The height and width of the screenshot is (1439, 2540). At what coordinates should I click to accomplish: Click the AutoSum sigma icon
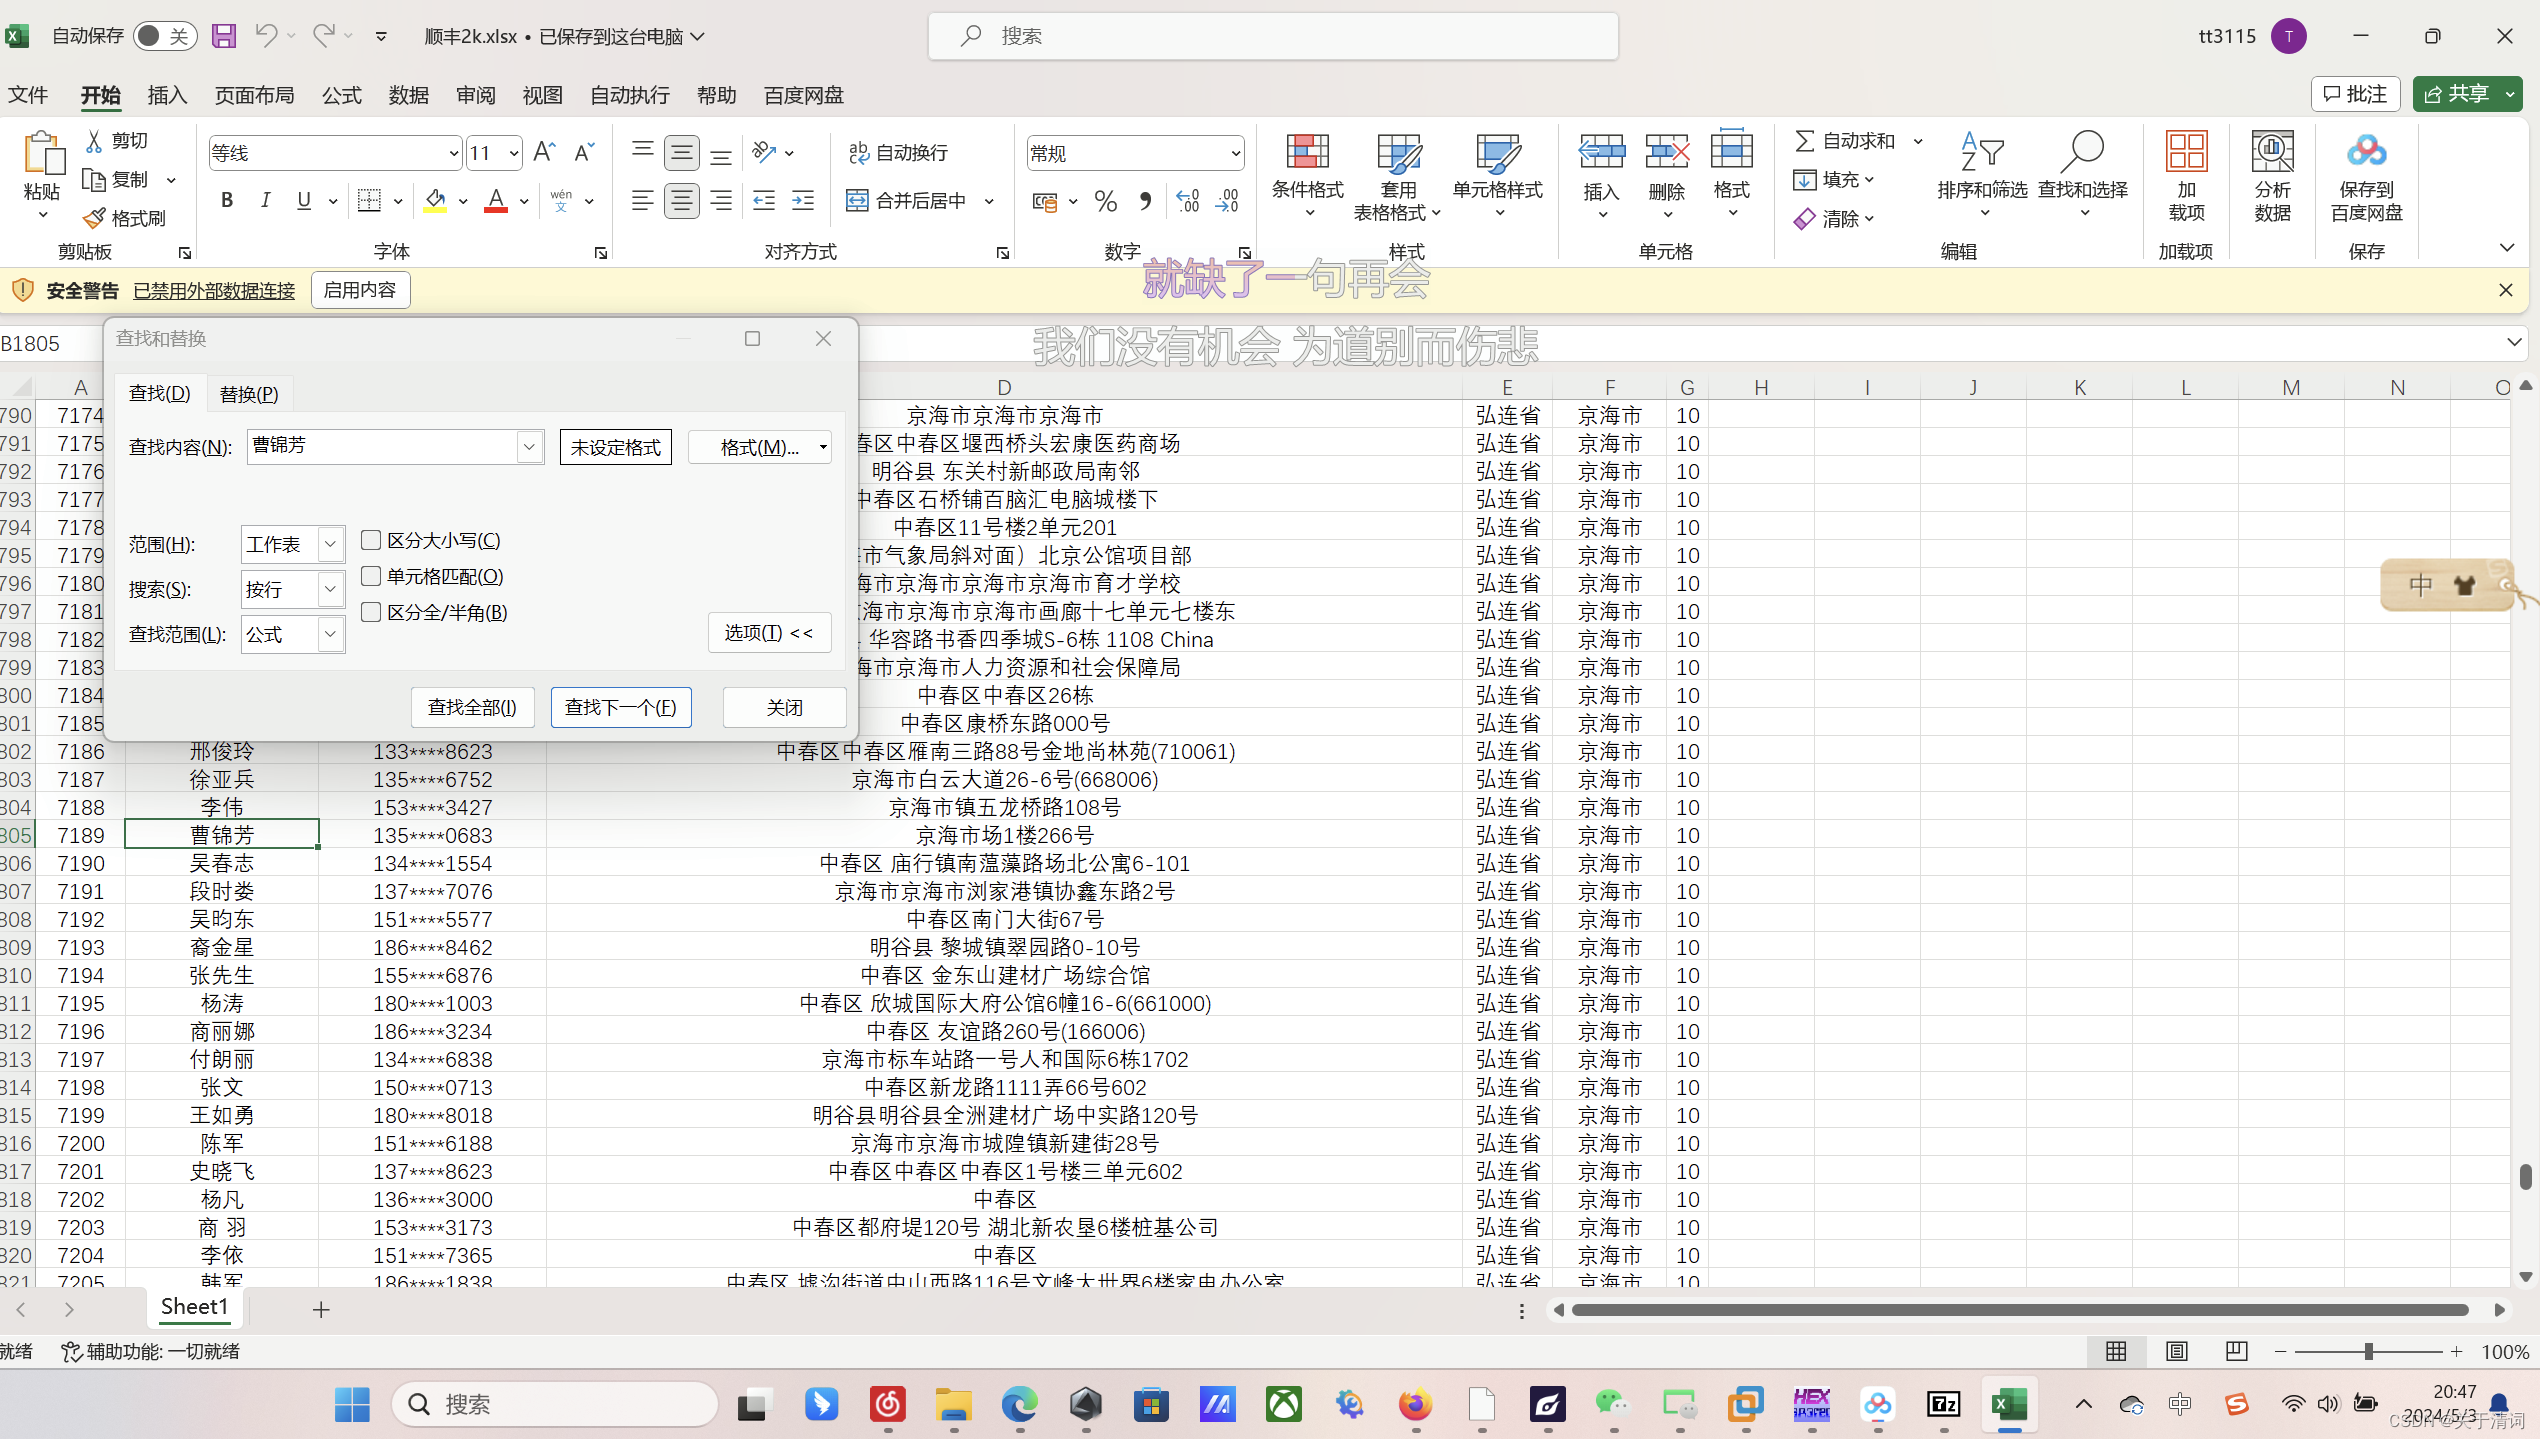point(1804,141)
